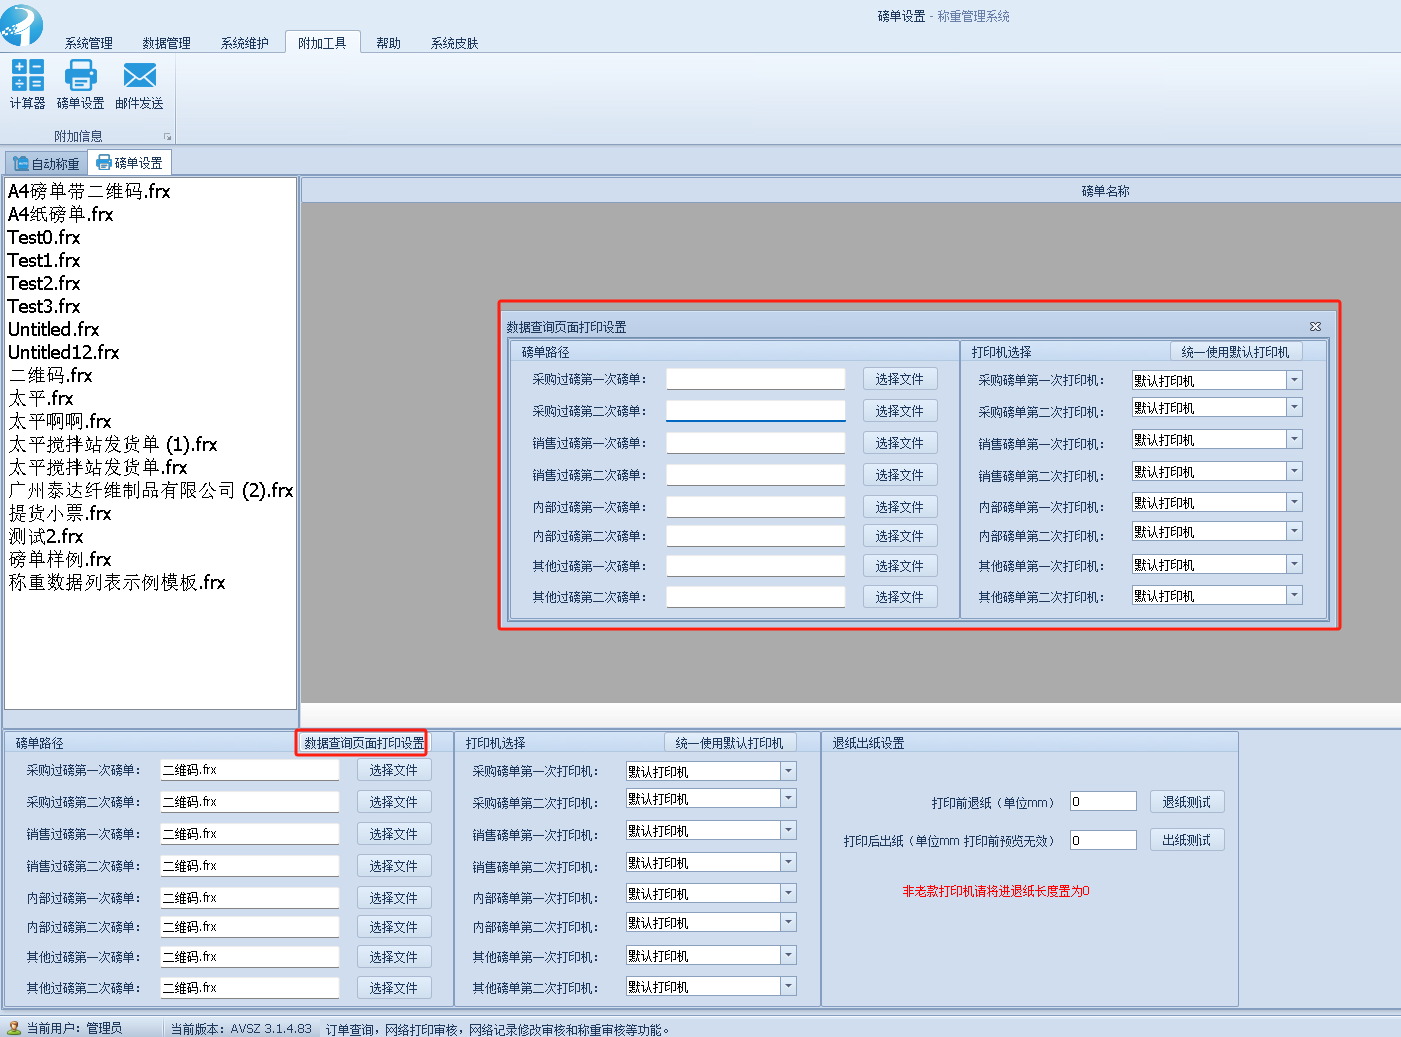The width and height of the screenshot is (1401, 1037).
Task: Switch to the 自动称重 document tab
Action: point(46,163)
